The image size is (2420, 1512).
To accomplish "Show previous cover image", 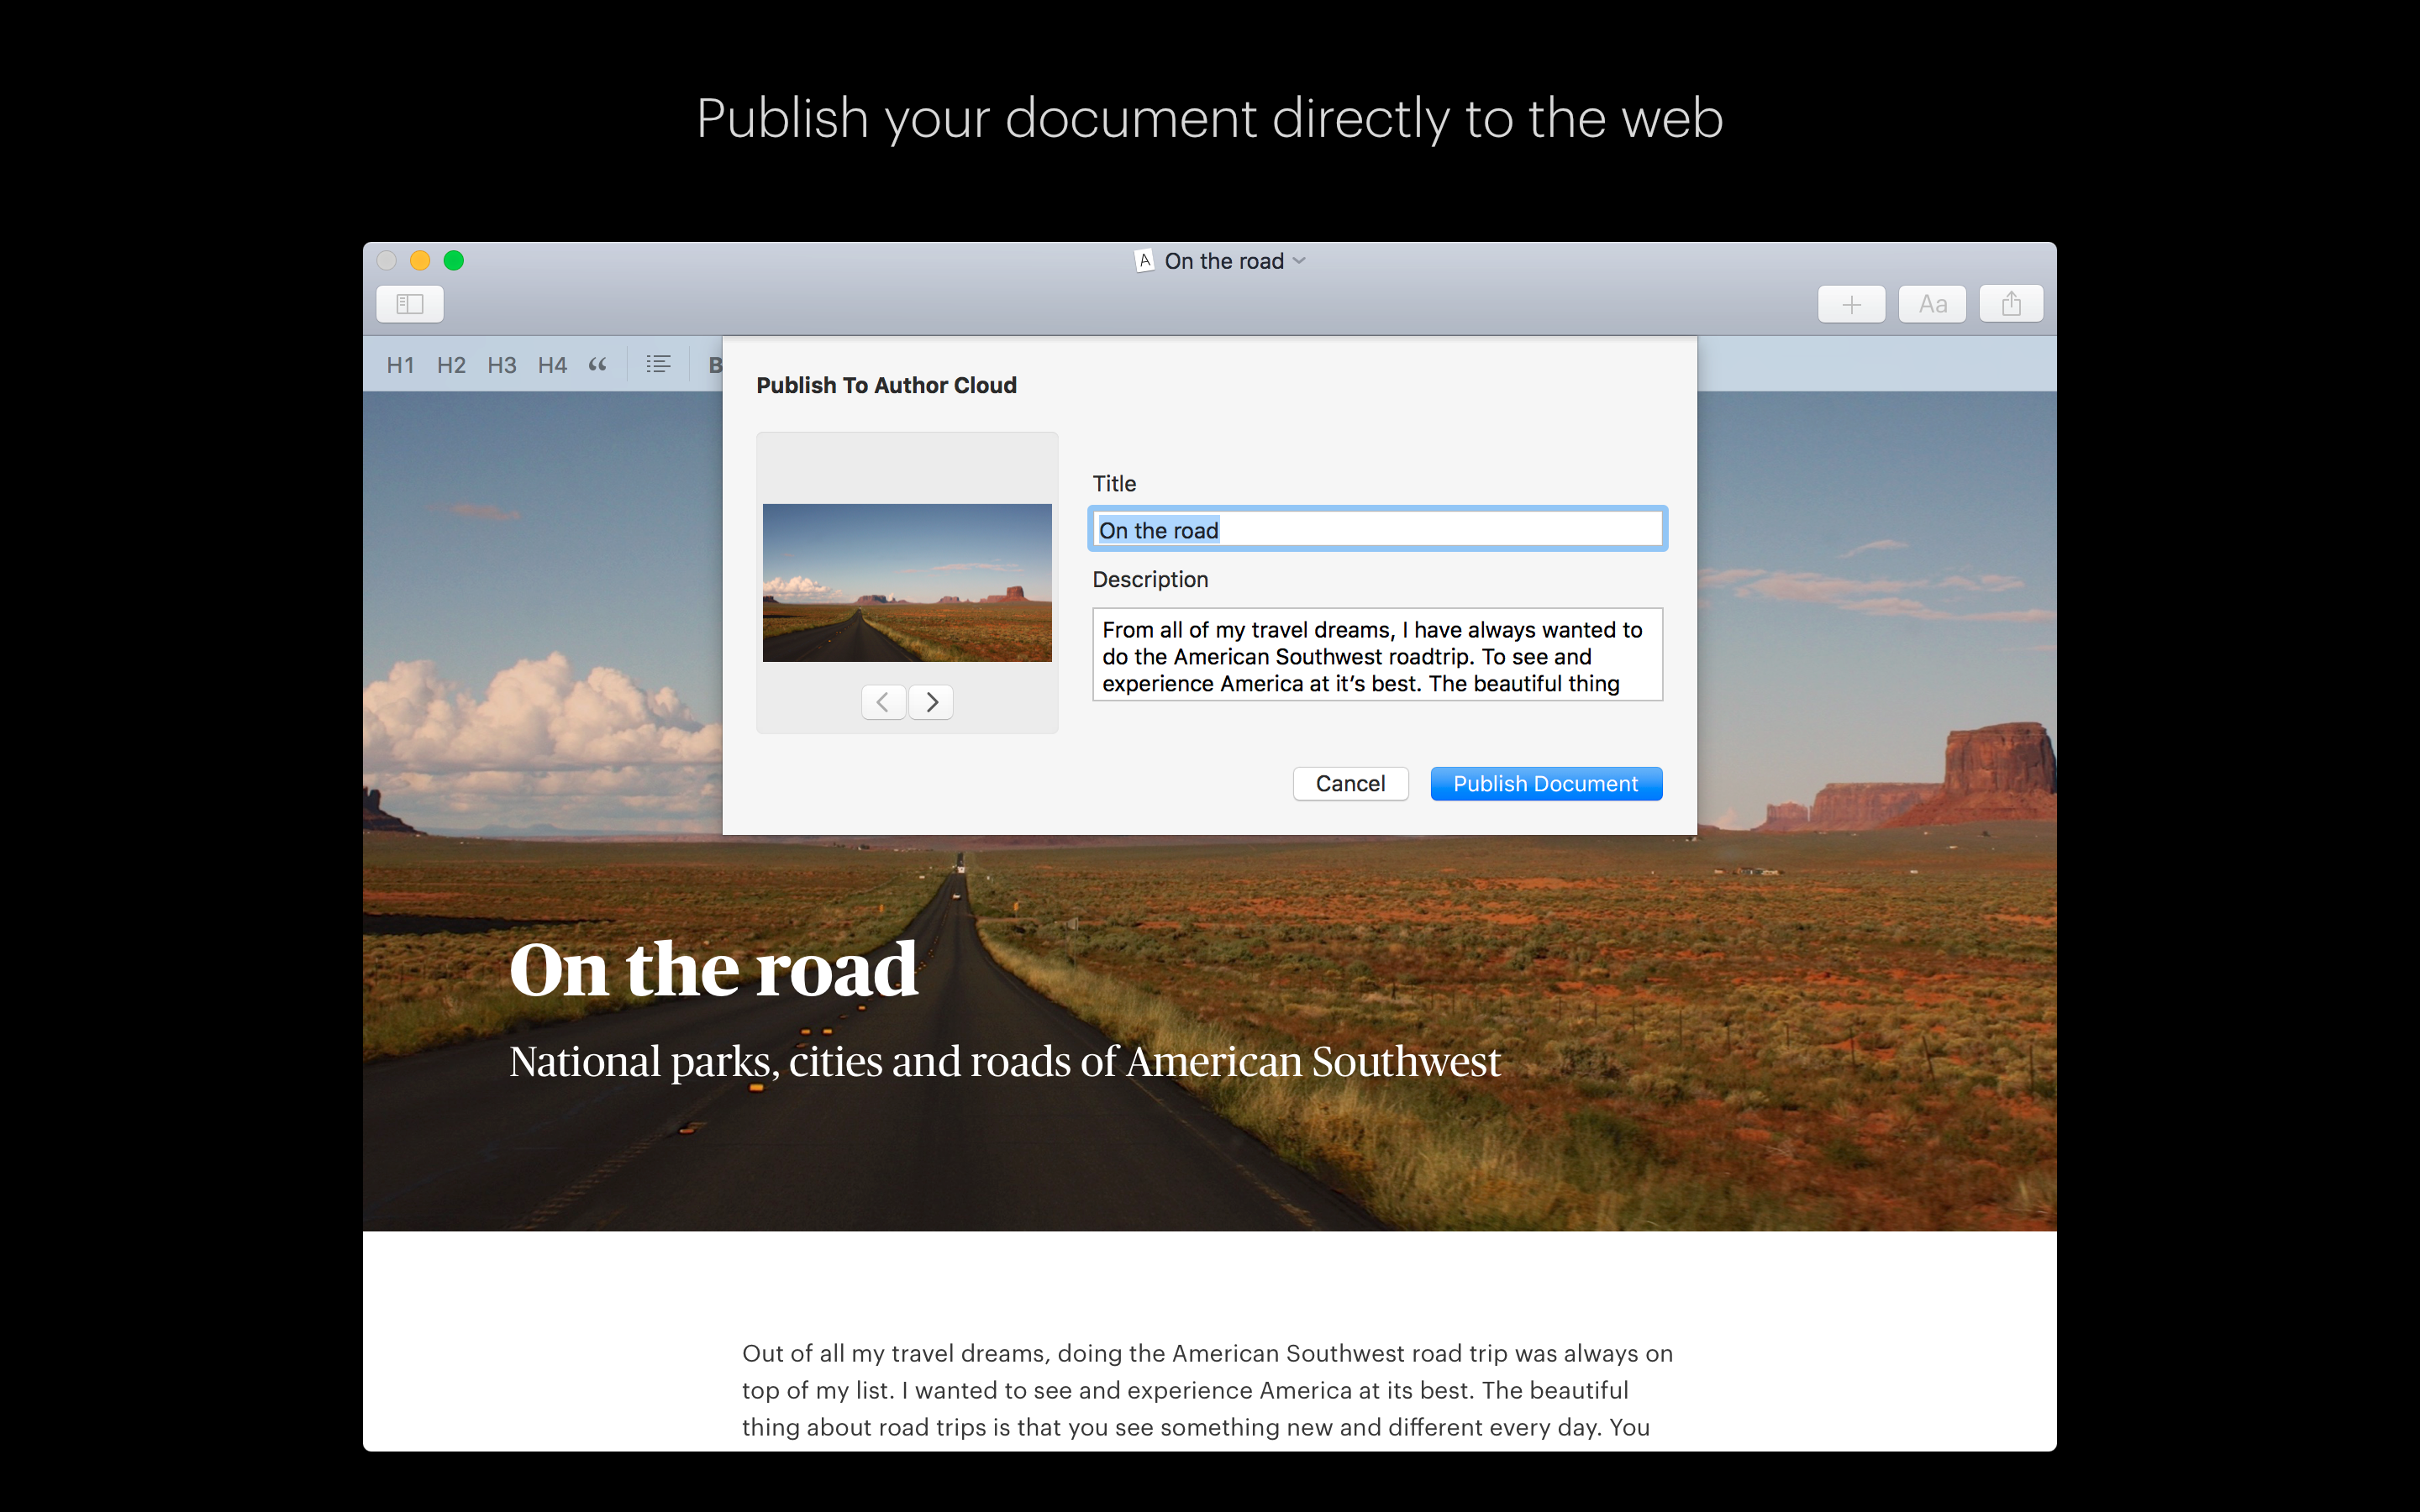I will pos(883,702).
